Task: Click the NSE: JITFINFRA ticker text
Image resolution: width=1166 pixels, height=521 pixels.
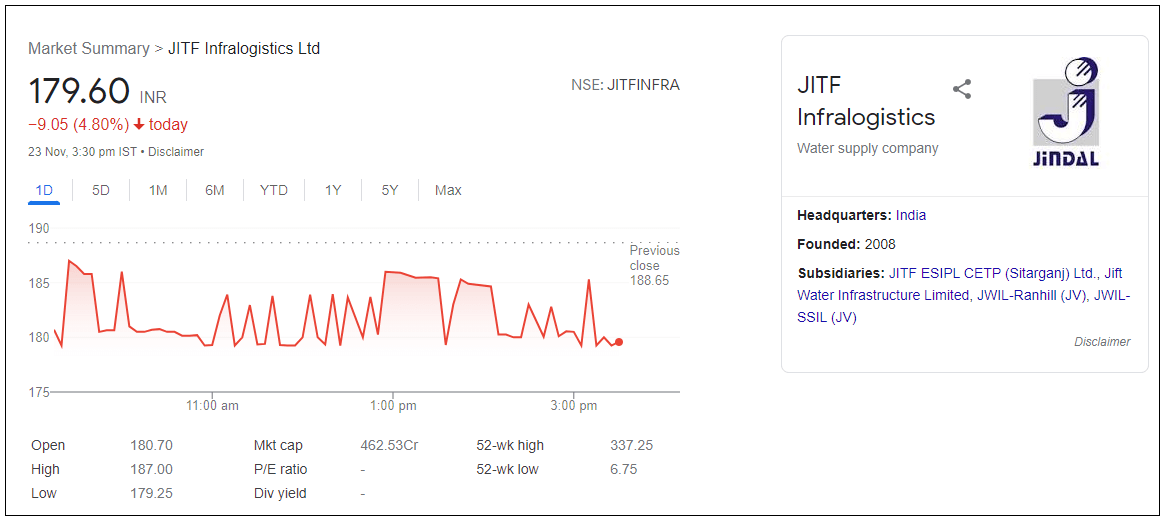Action: click(x=625, y=85)
